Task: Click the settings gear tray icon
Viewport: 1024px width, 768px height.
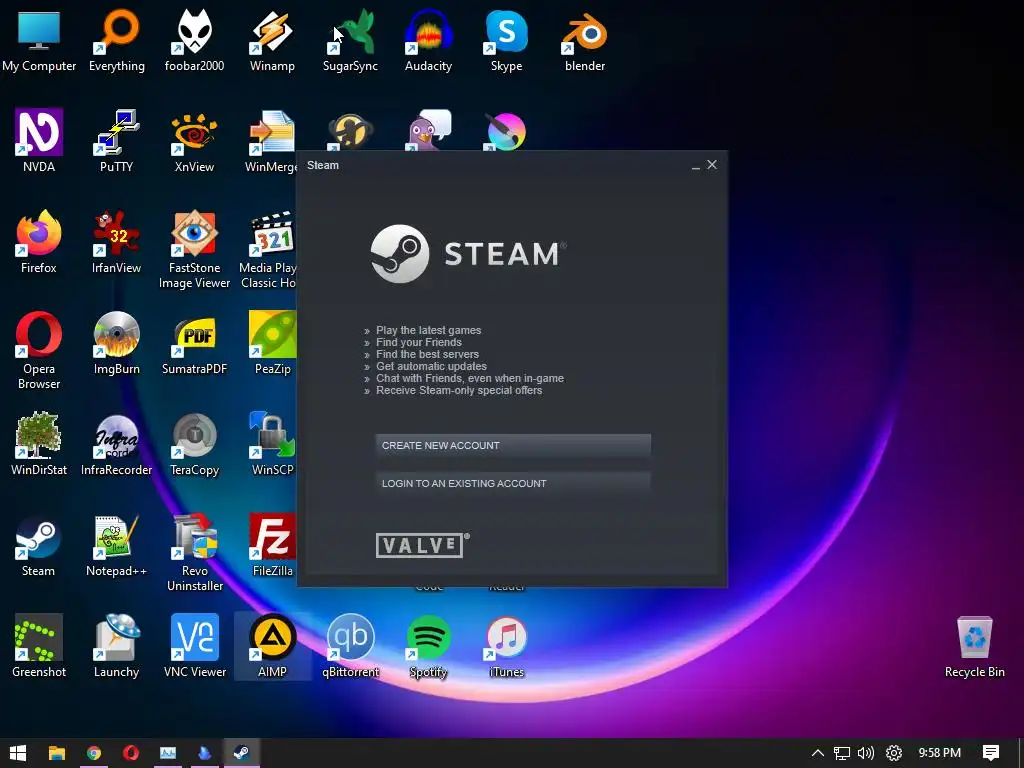Action: (x=894, y=753)
